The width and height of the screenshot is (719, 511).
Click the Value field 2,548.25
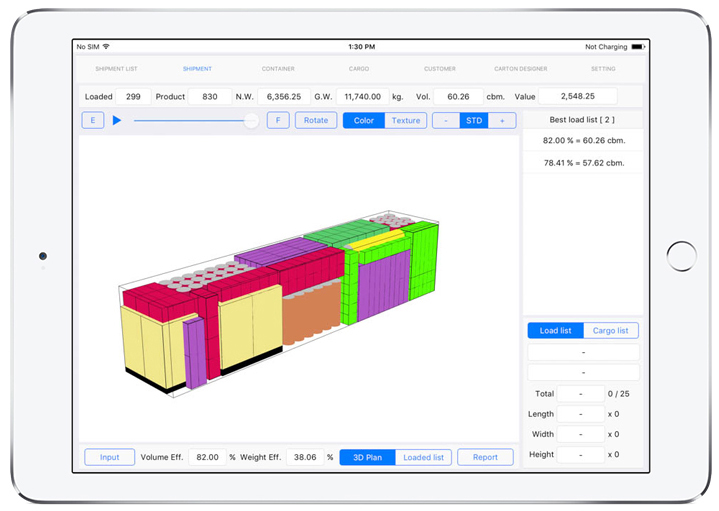click(x=578, y=96)
